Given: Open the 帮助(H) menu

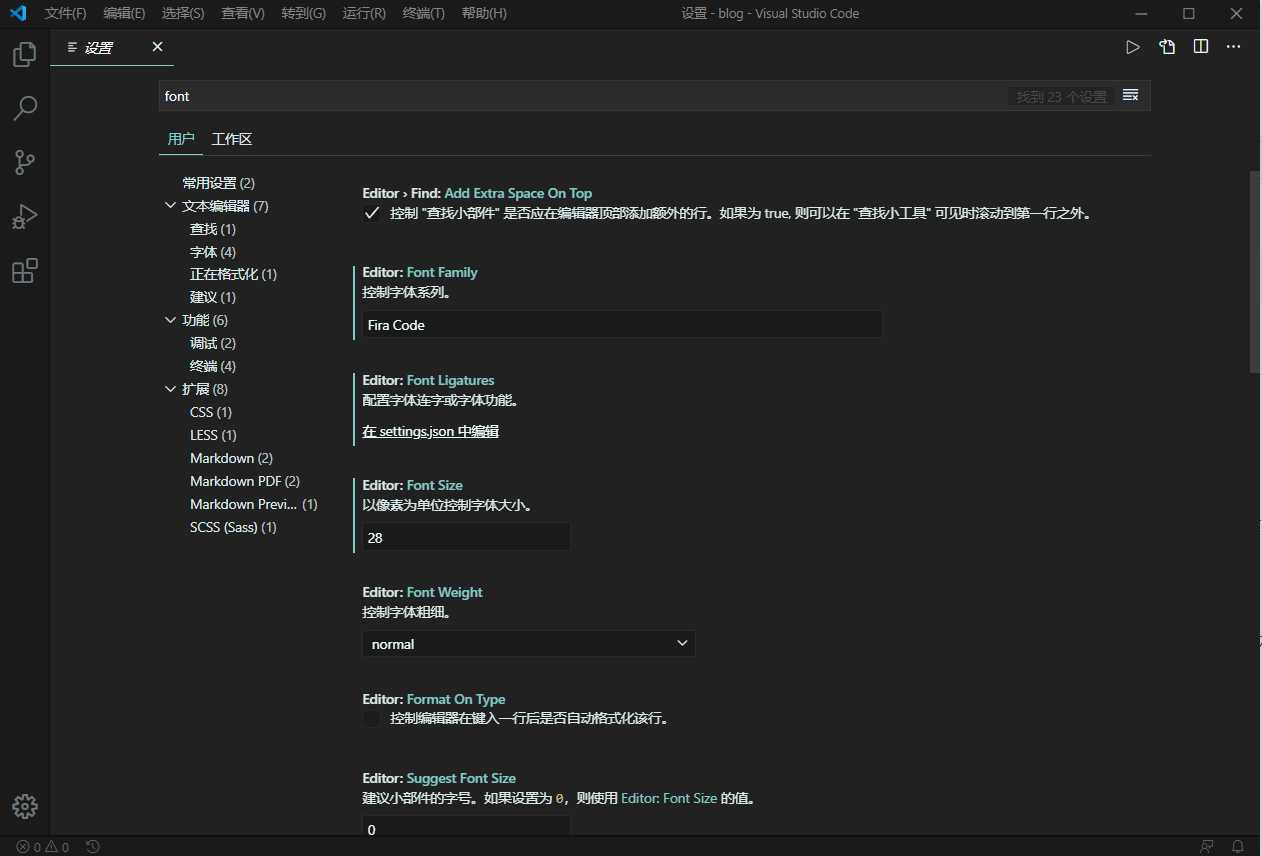Looking at the screenshot, I should point(484,14).
